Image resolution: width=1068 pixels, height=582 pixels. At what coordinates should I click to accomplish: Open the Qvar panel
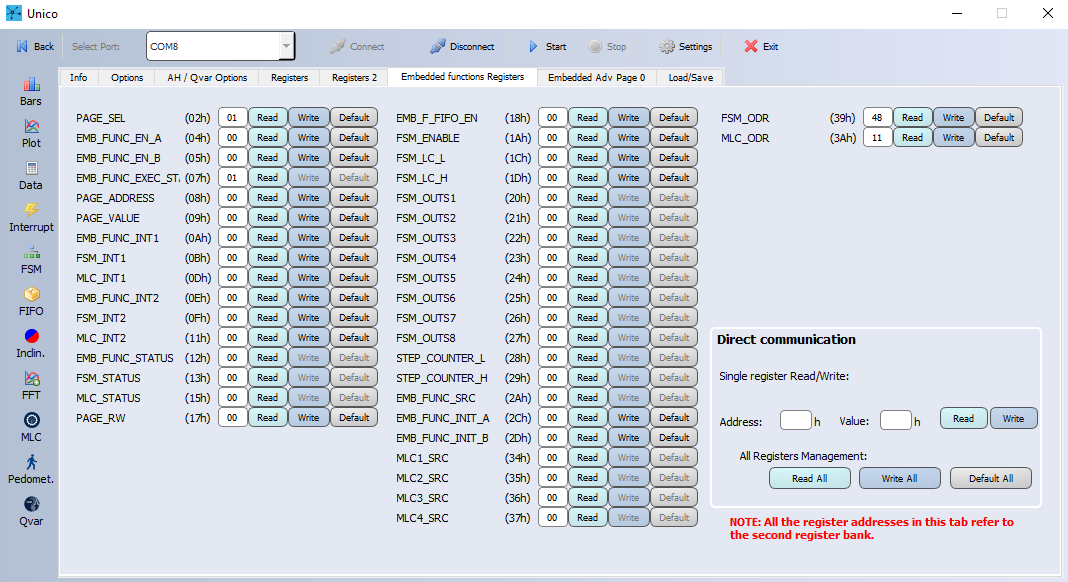(31, 510)
